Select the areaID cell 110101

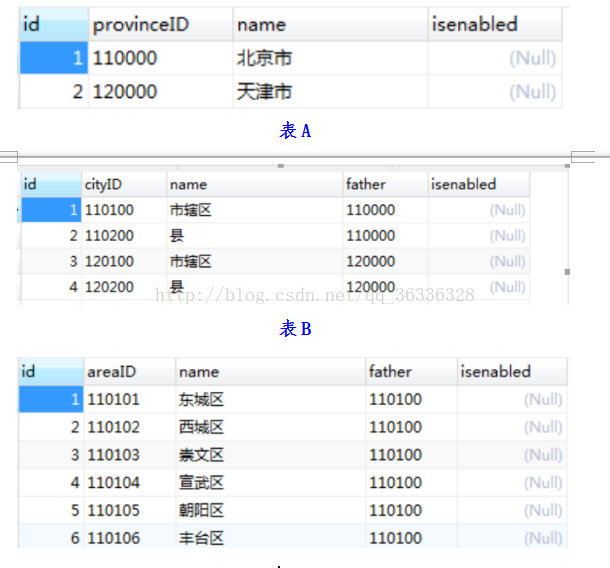(130, 400)
